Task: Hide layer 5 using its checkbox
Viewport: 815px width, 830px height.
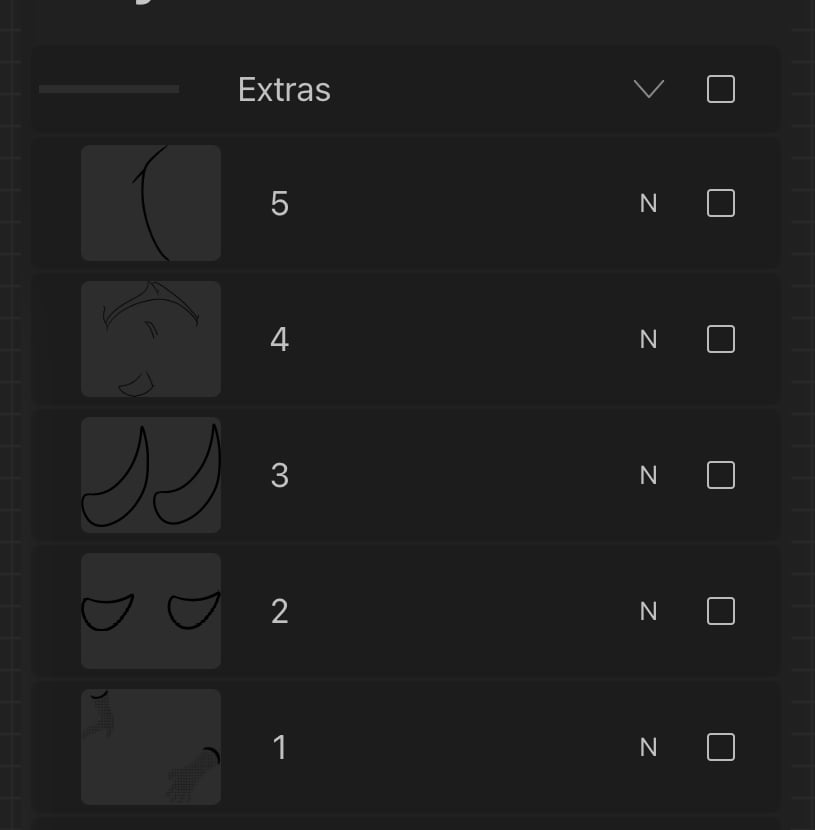Action: pos(720,204)
